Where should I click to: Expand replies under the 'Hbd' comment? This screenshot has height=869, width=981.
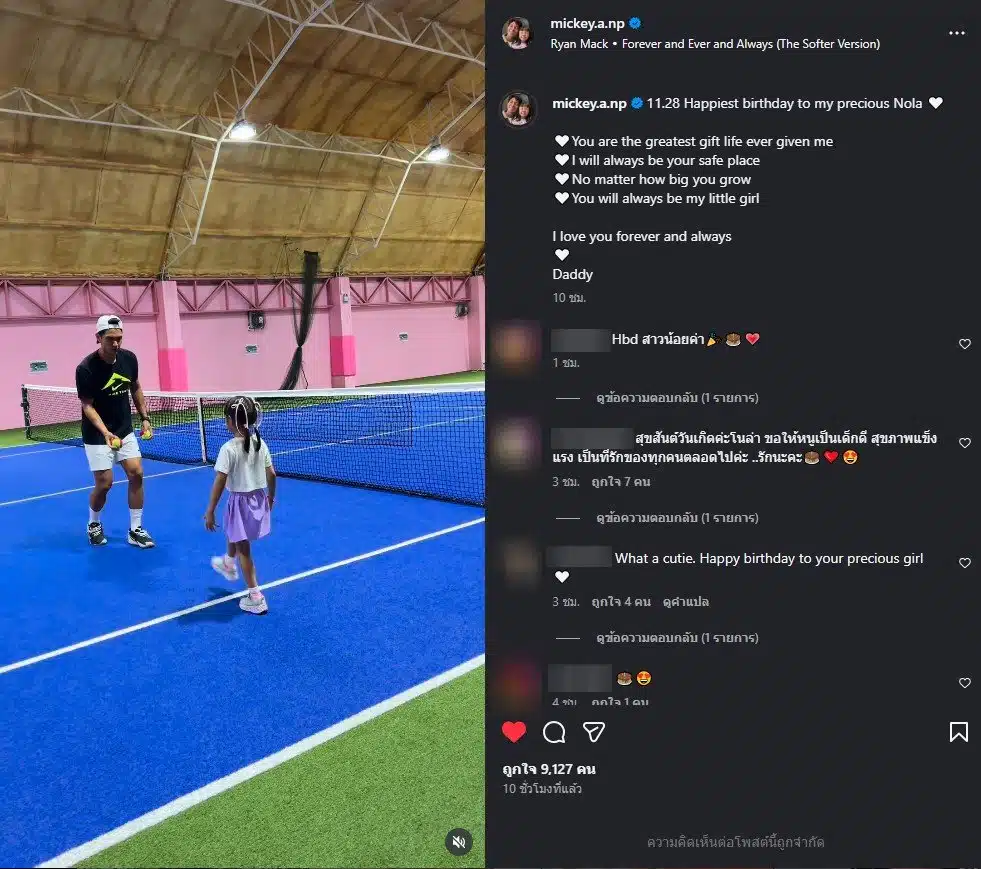tap(677, 398)
